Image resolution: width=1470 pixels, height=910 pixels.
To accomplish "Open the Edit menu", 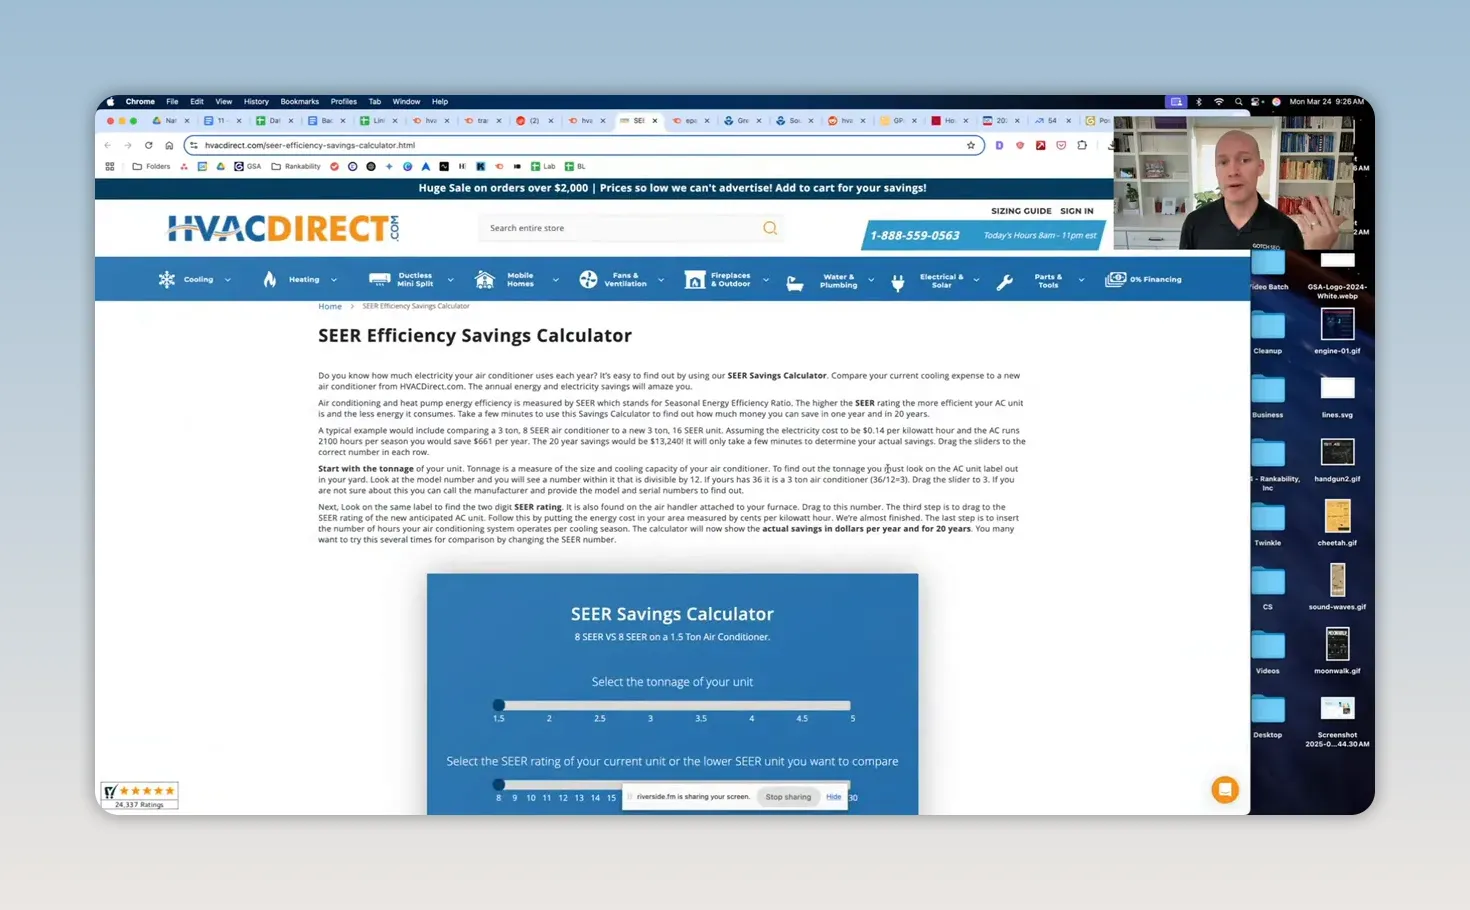I will coord(197,102).
